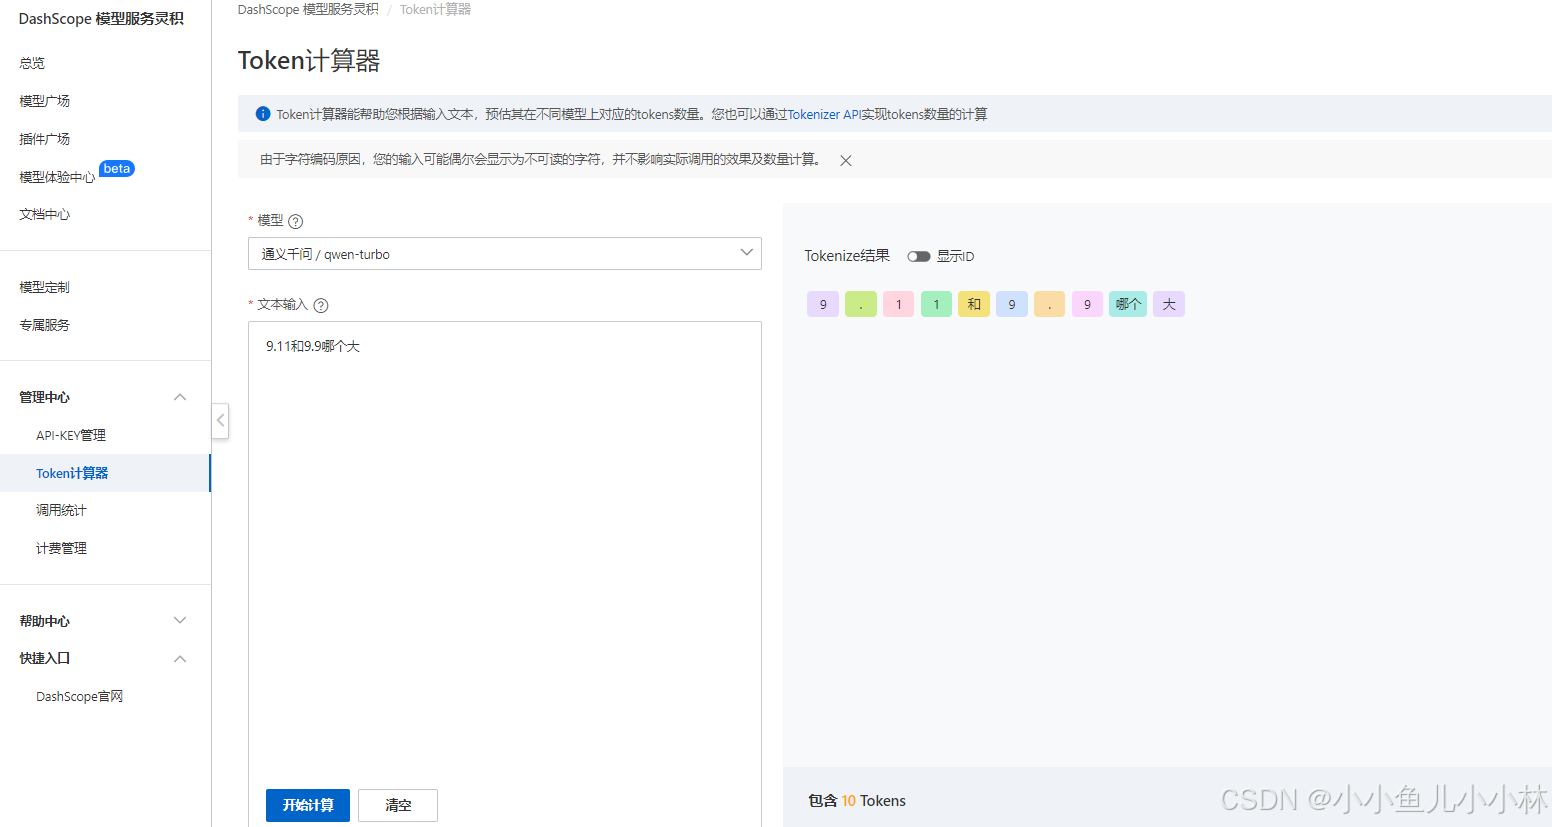Click the 开始计算 button

308,805
